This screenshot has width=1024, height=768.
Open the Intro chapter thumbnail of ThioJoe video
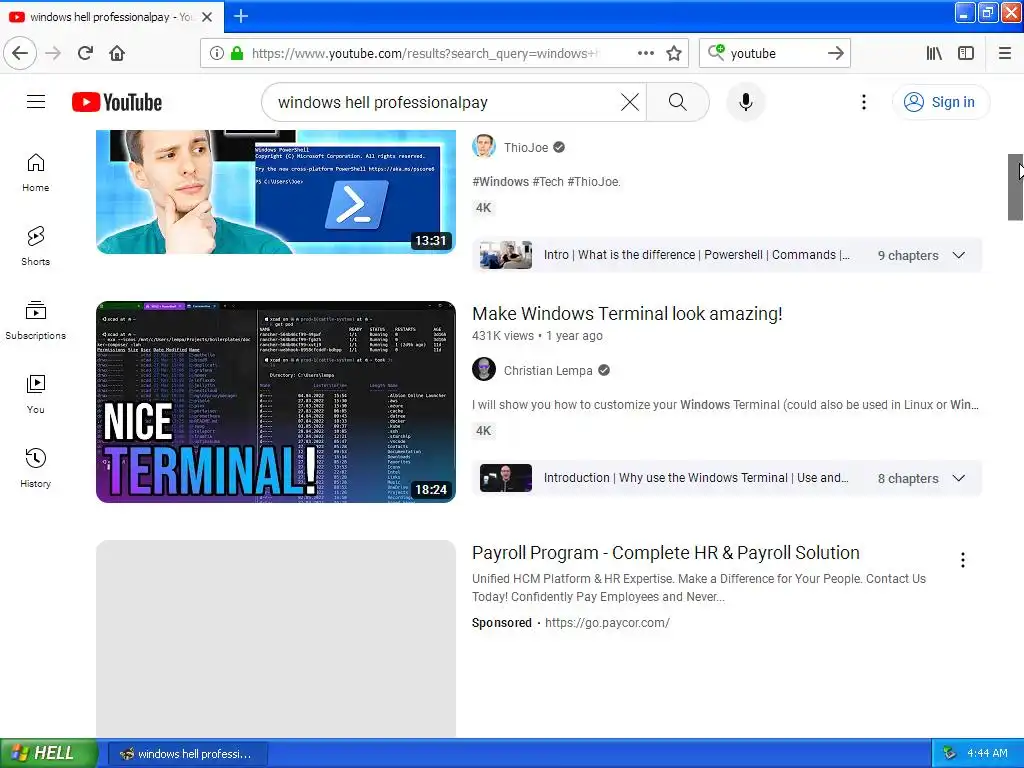[505, 255]
